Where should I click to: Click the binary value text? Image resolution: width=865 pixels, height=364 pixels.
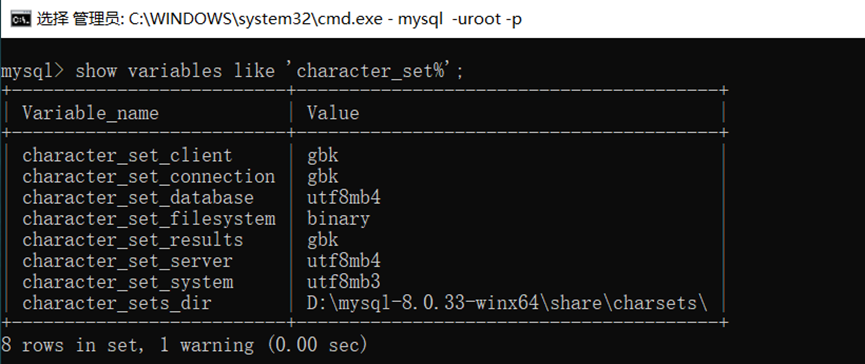338,219
